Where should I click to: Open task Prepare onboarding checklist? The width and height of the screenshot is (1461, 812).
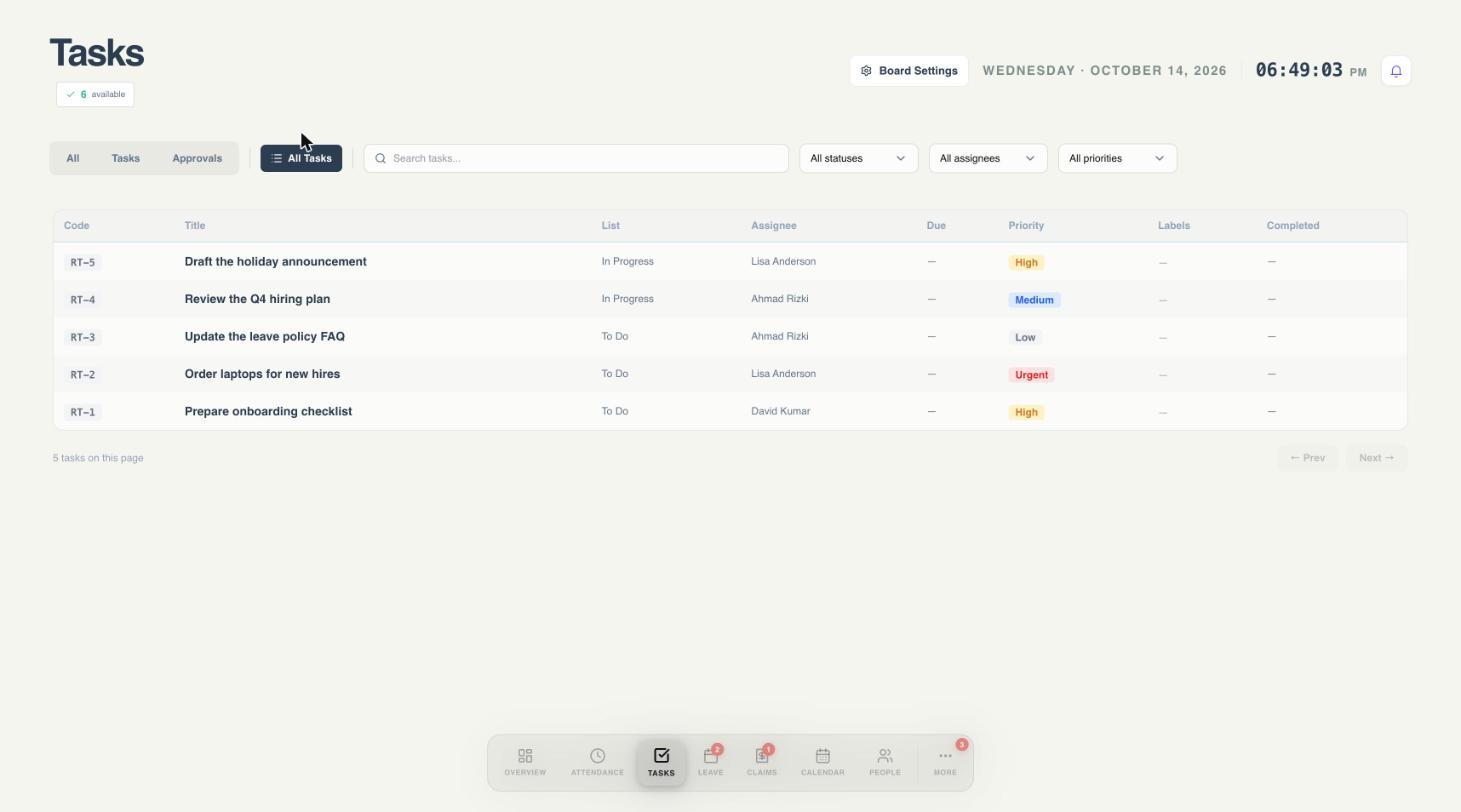click(268, 412)
